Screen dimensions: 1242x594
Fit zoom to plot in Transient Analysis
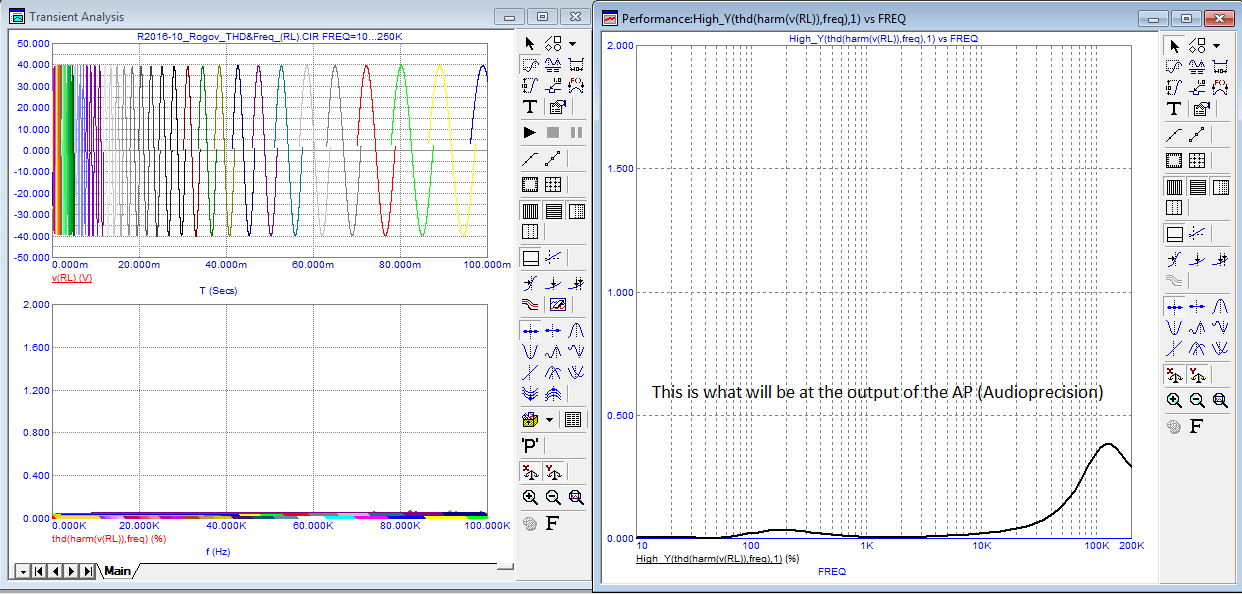coord(576,497)
